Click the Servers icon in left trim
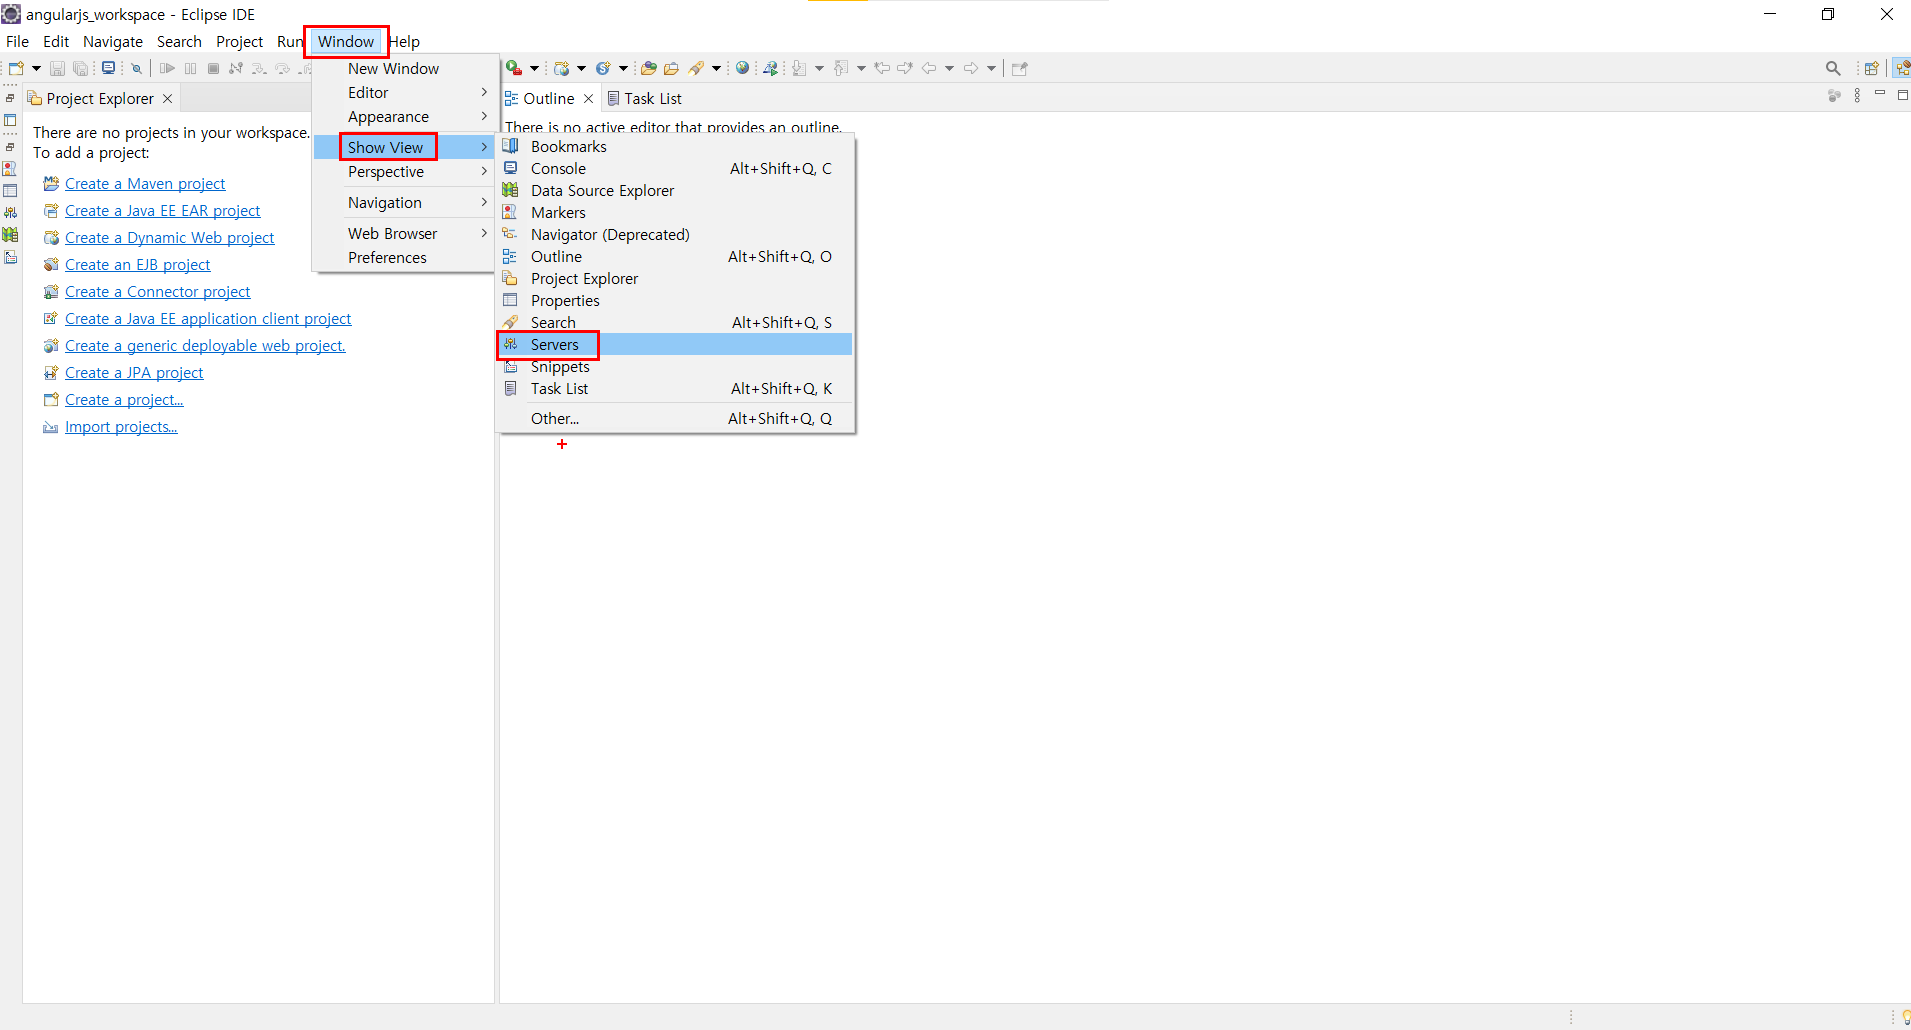The width and height of the screenshot is (1911, 1030). (x=10, y=212)
